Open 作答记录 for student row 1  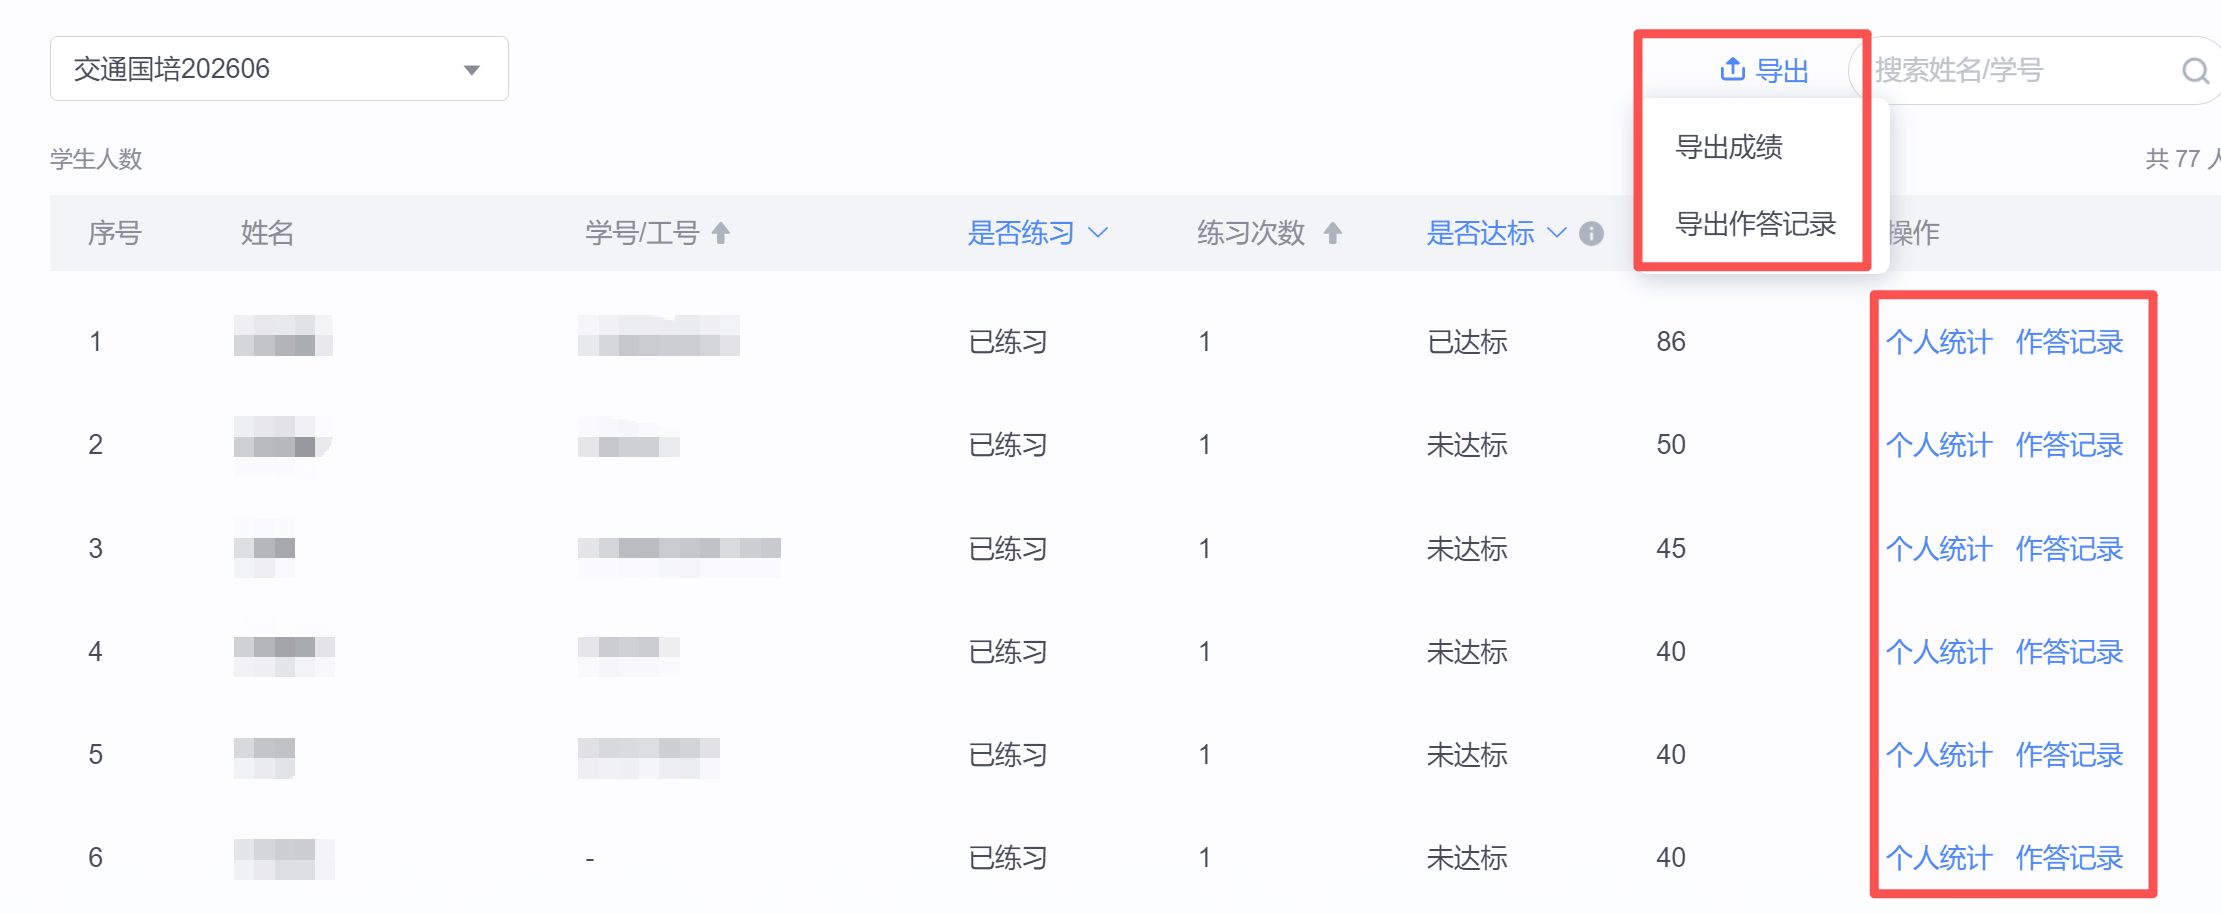[2069, 342]
